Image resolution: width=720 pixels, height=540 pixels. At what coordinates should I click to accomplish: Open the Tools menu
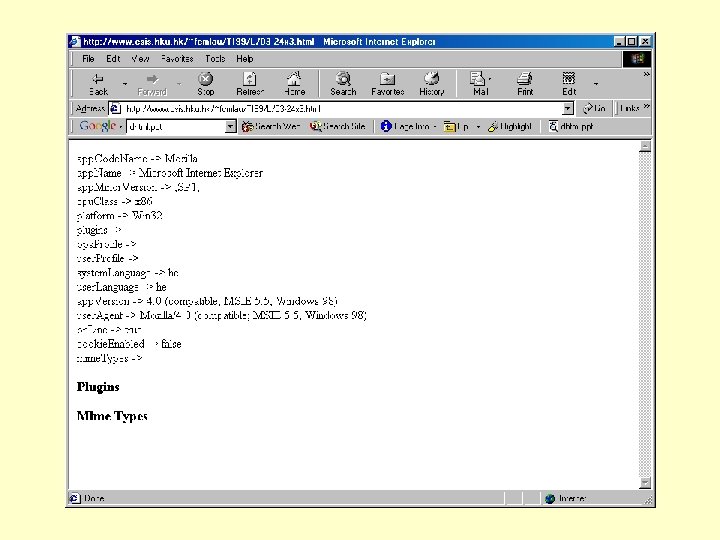coord(215,59)
